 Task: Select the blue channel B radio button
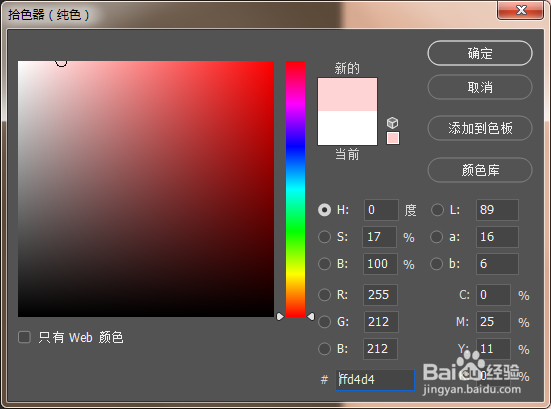click(324, 349)
